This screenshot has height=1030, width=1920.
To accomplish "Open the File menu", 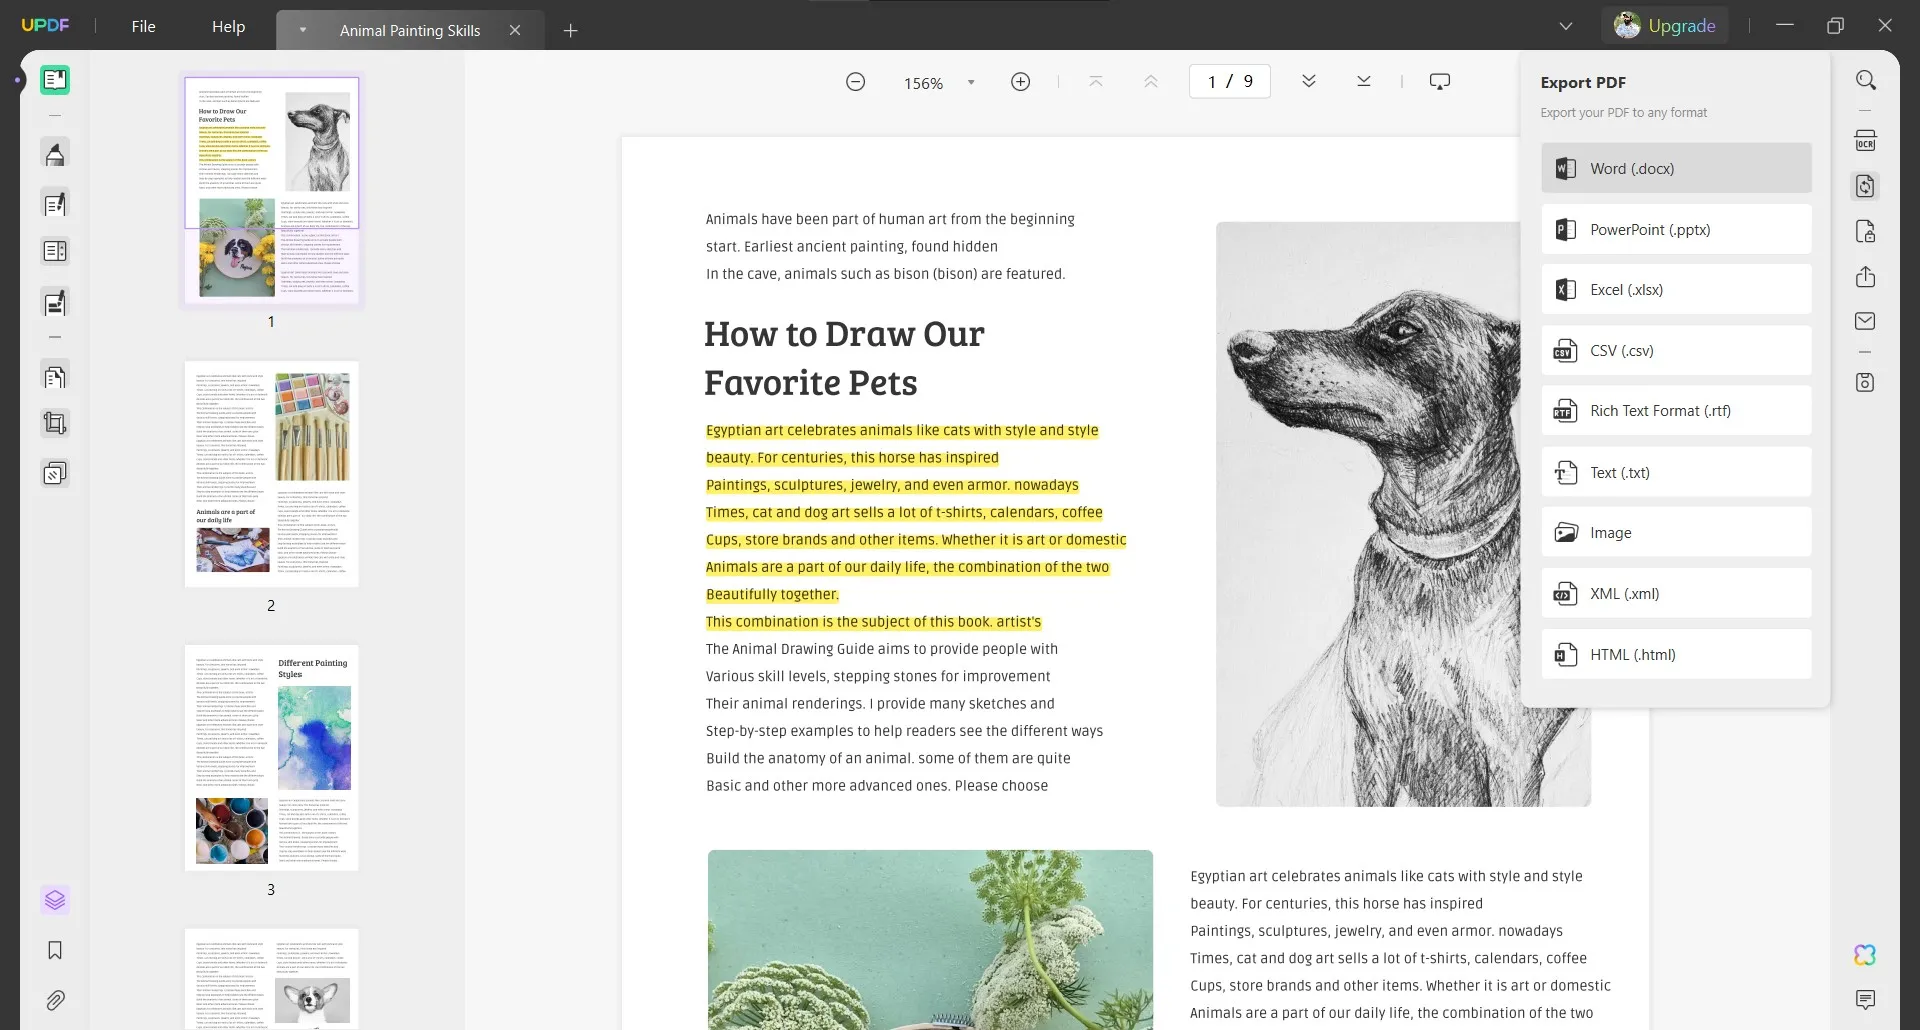I will coord(143,26).
